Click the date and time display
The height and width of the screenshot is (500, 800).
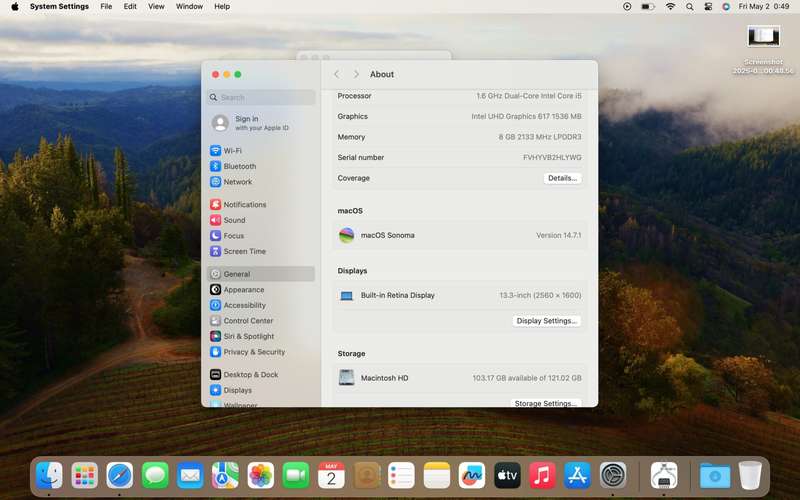(x=764, y=7)
